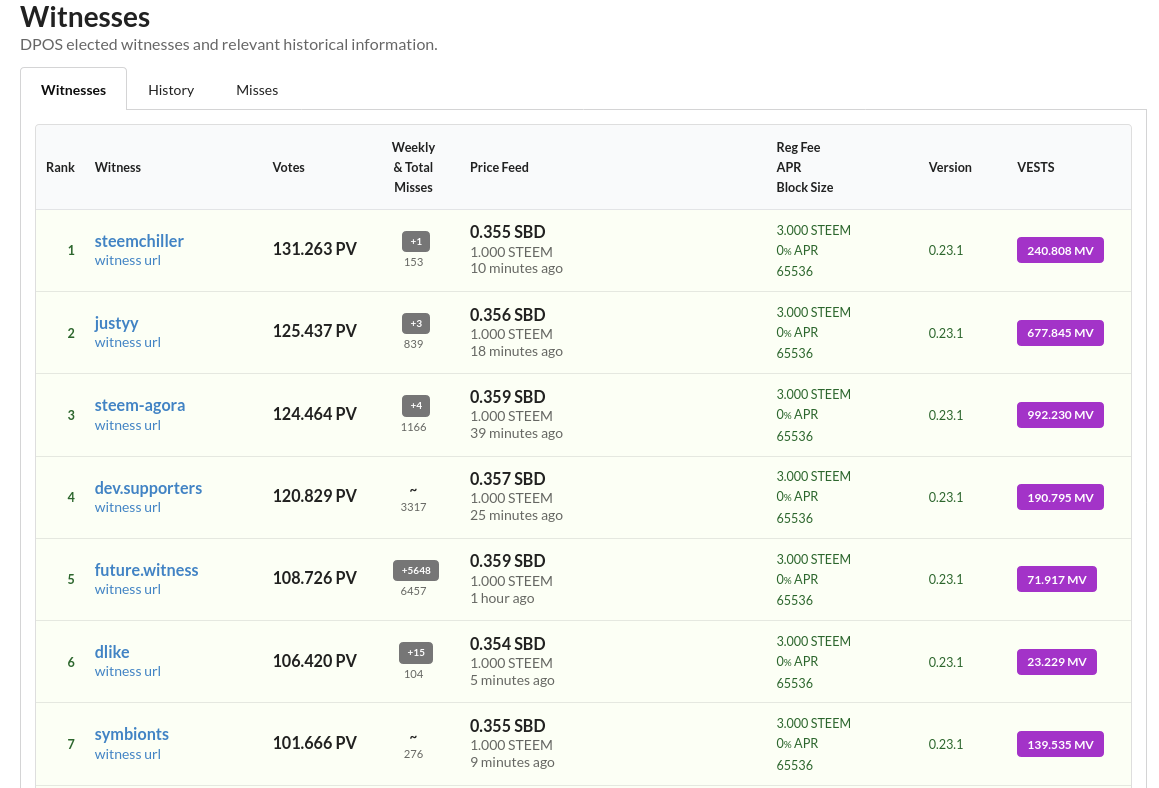Viewport: 1159px width, 788px height.
Task: Follow witness url link under steemchiller
Action: [x=127, y=260]
